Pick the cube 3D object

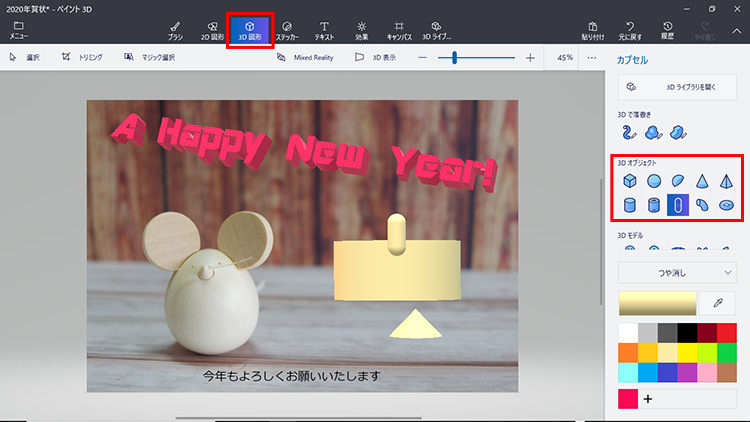tap(630, 181)
